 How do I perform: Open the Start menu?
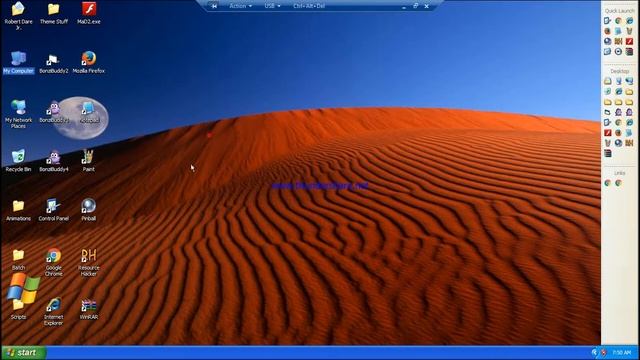tap(23, 353)
